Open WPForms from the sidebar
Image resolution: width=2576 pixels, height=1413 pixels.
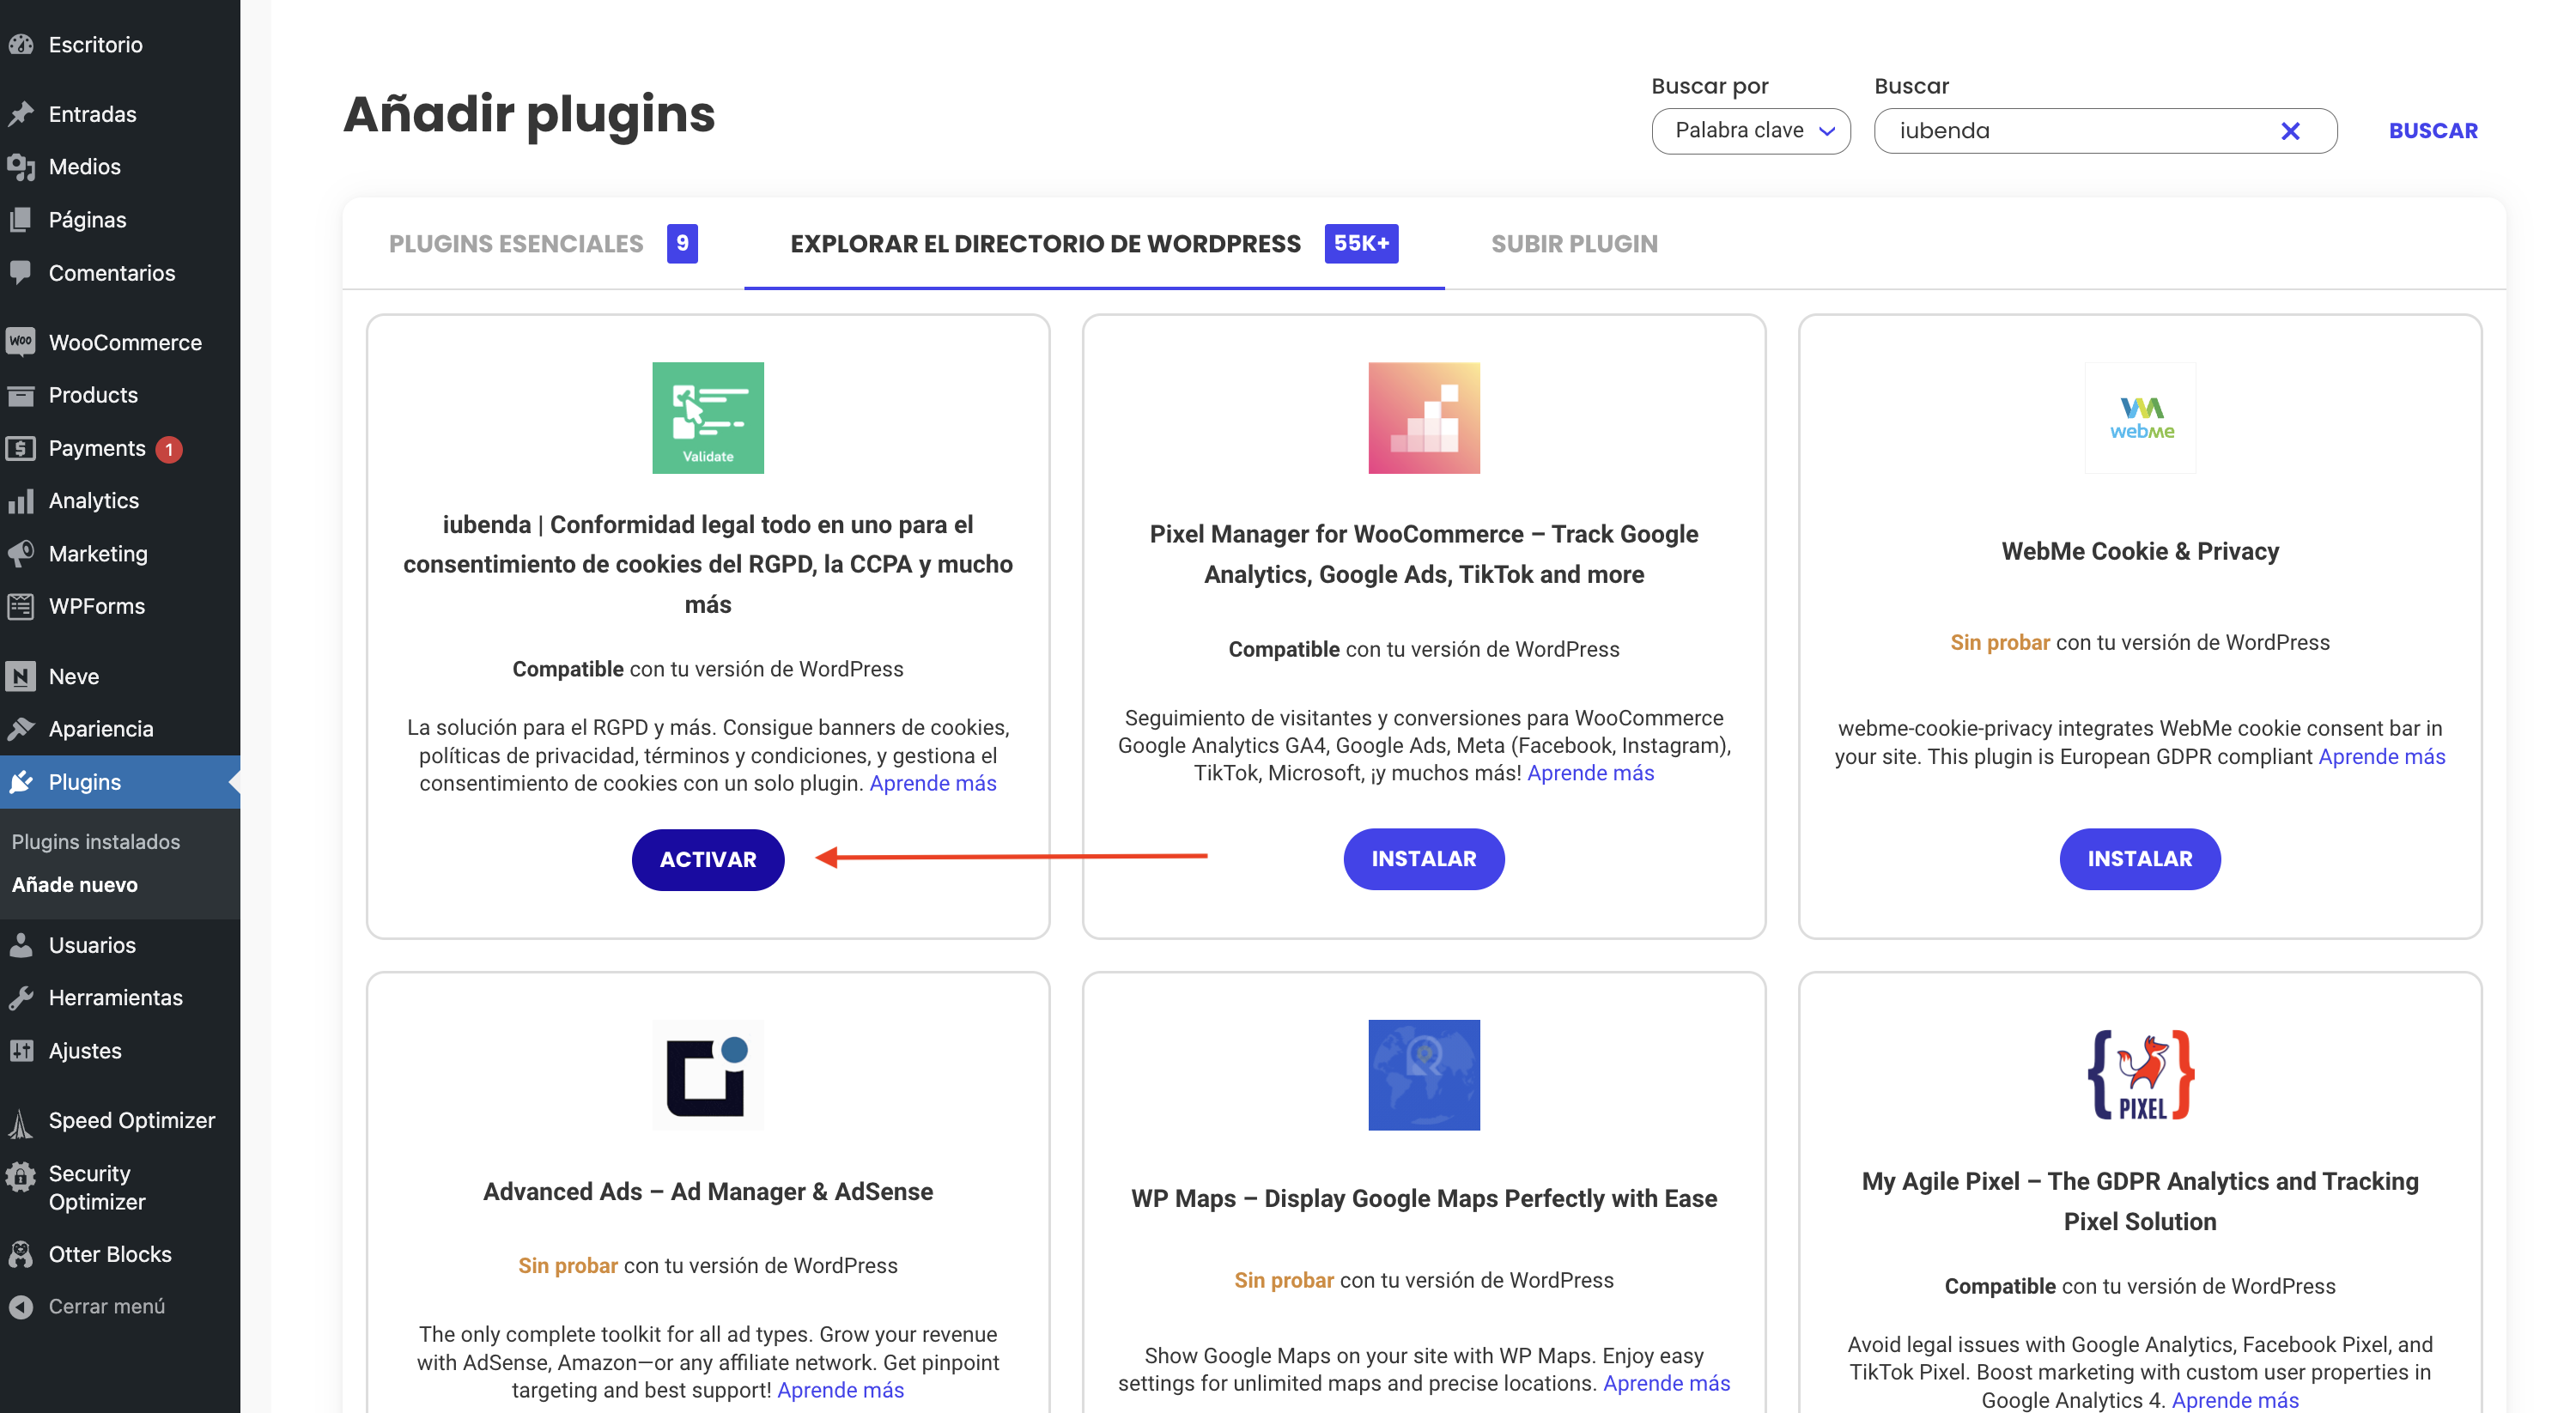click(x=97, y=605)
